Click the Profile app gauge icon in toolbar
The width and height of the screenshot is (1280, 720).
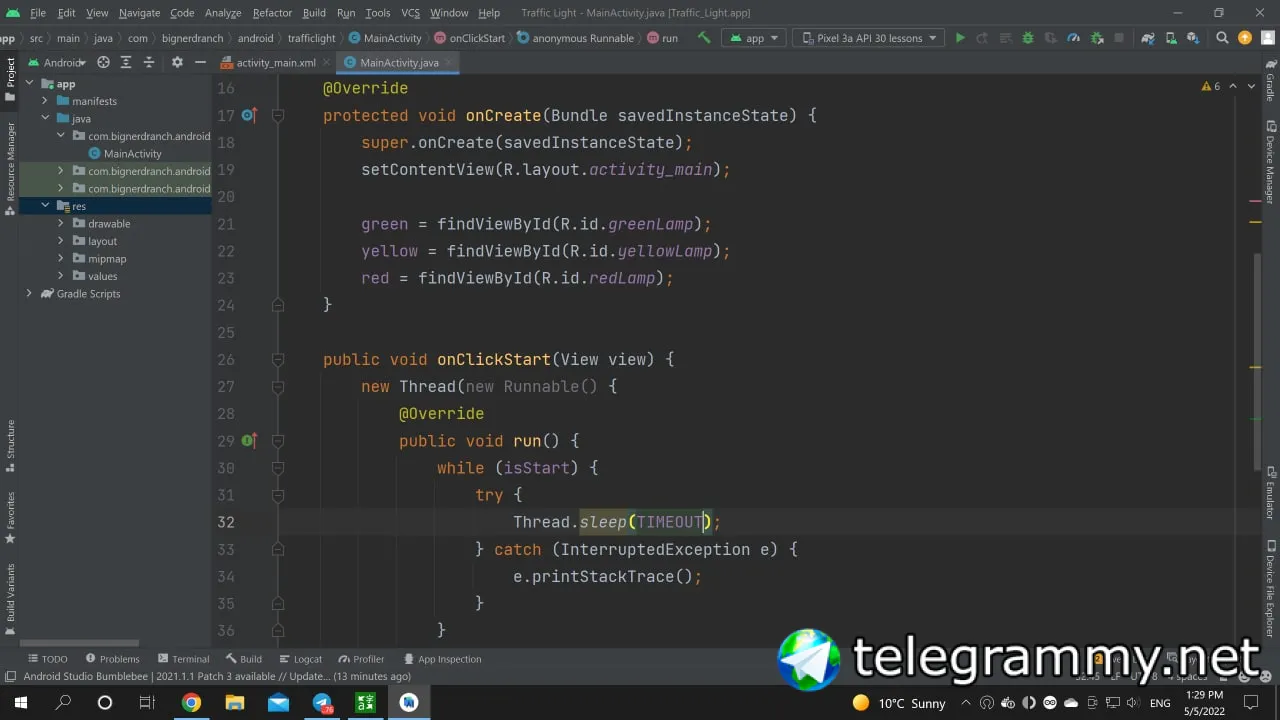(x=1074, y=38)
